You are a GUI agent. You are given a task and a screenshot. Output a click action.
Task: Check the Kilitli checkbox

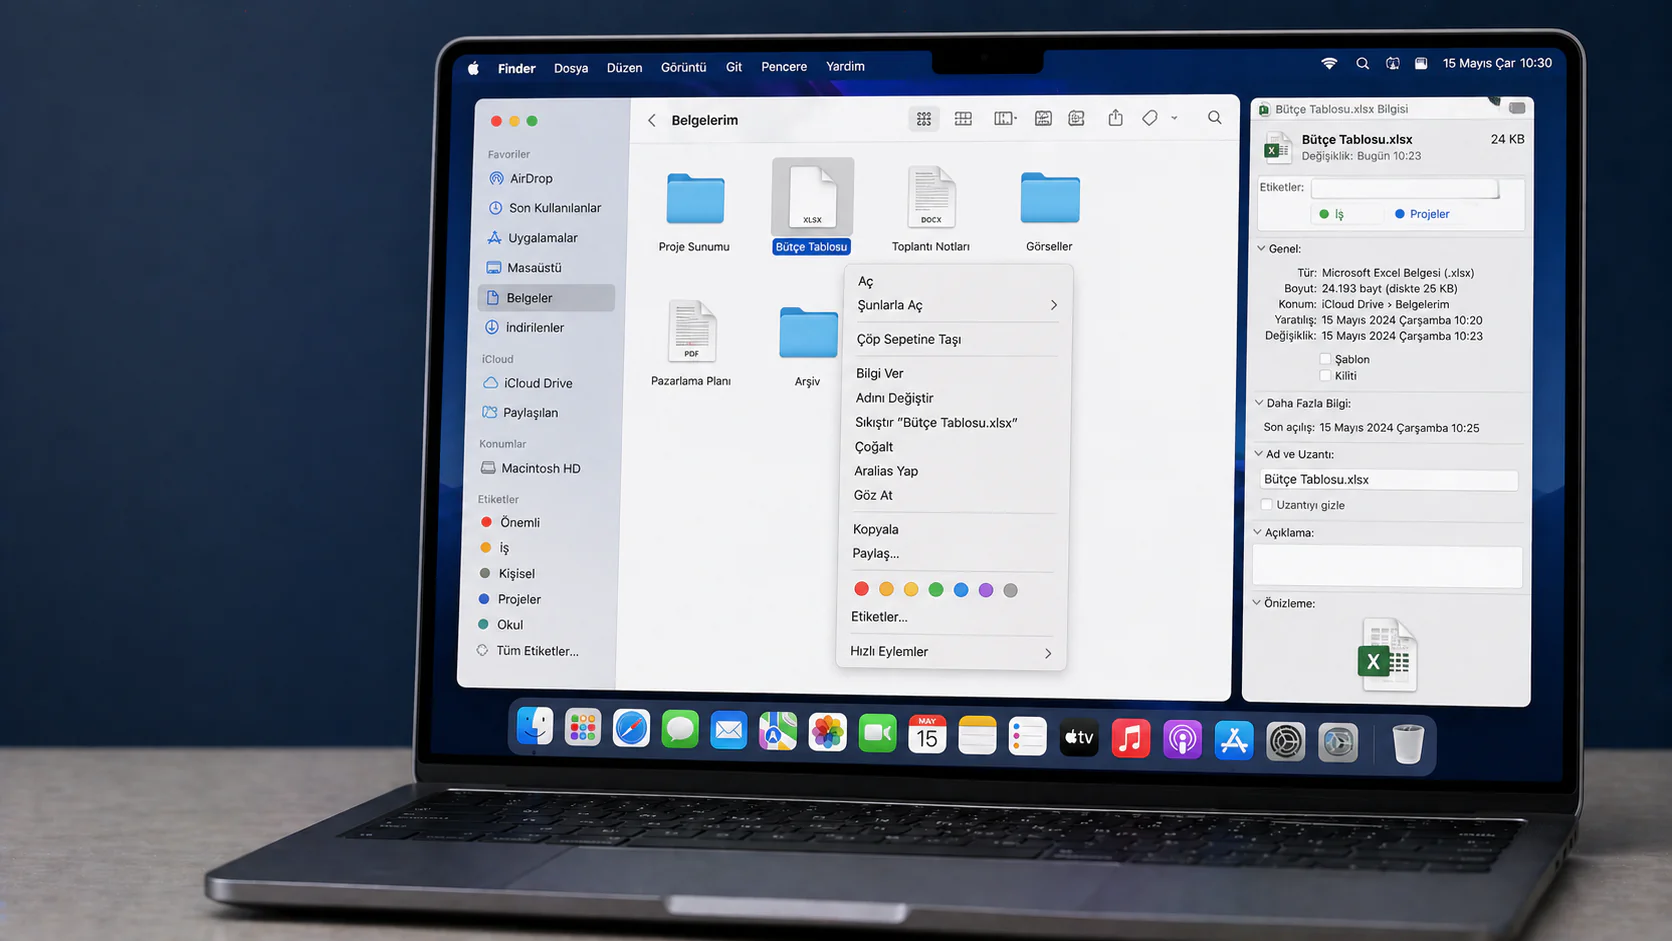tap(1325, 376)
